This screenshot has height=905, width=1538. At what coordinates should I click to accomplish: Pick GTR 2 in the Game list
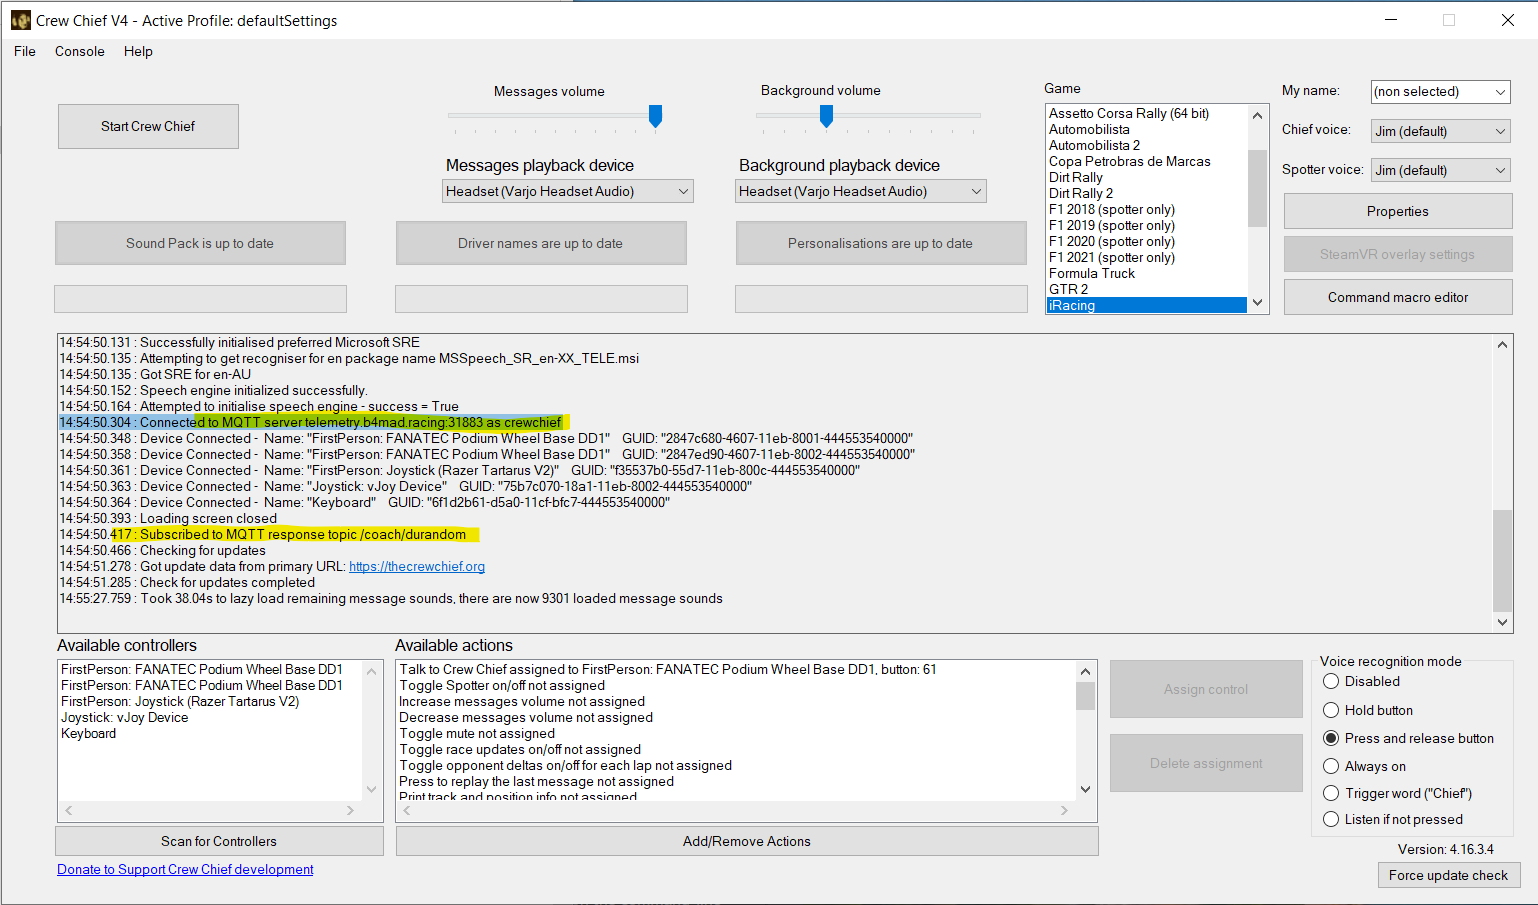coord(1146,289)
